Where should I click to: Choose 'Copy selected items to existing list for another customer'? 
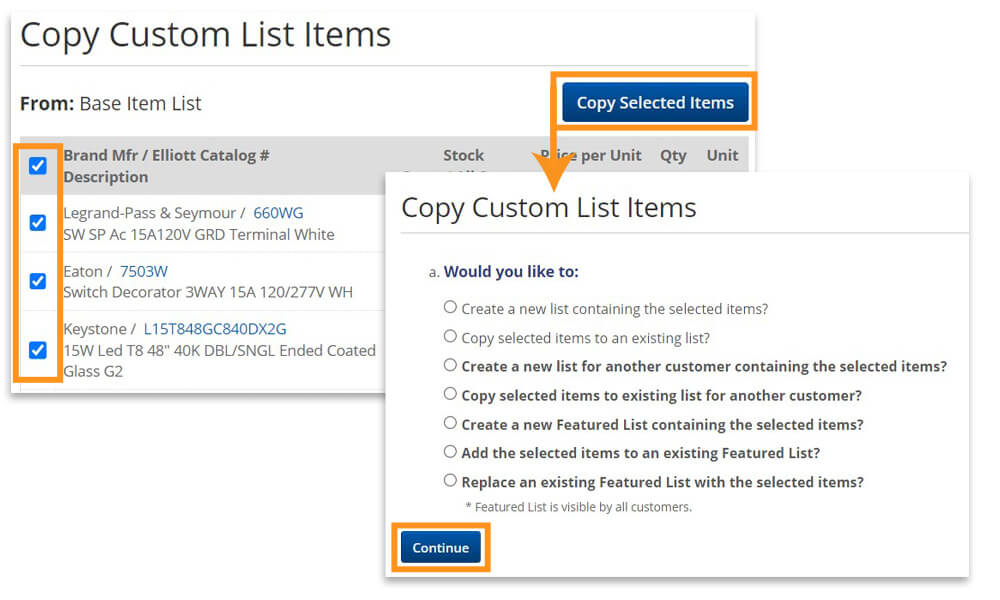pyautogui.click(x=450, y=394)
